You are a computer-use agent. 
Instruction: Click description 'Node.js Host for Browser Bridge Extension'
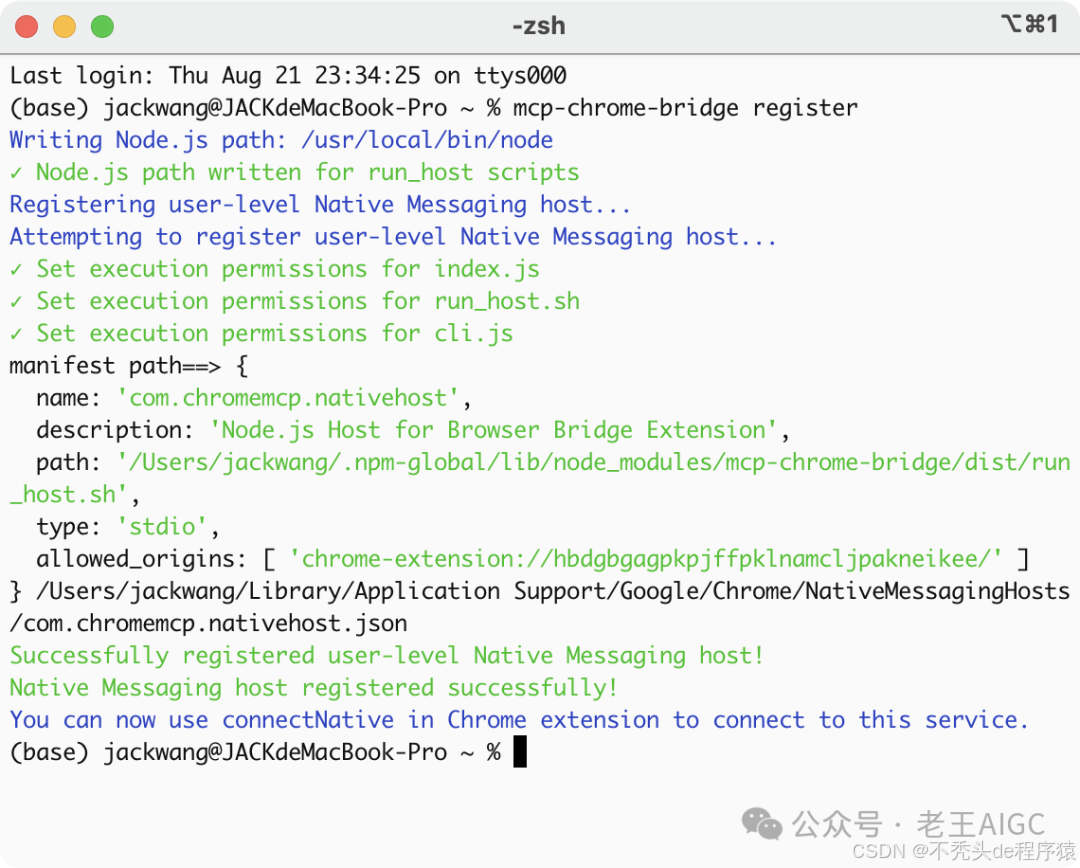[x=493, y=430]
